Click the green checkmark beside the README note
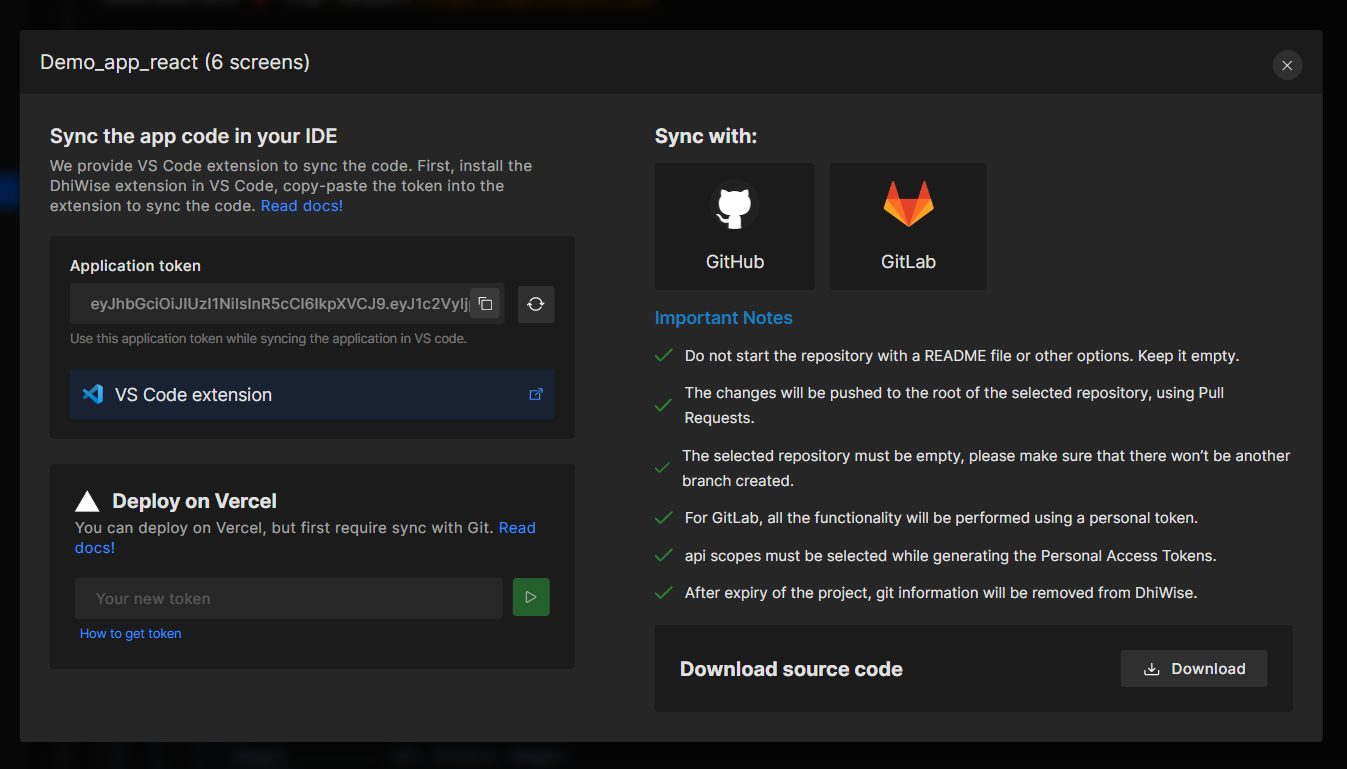Screen dimensions: 1347x769 point(663,354)
